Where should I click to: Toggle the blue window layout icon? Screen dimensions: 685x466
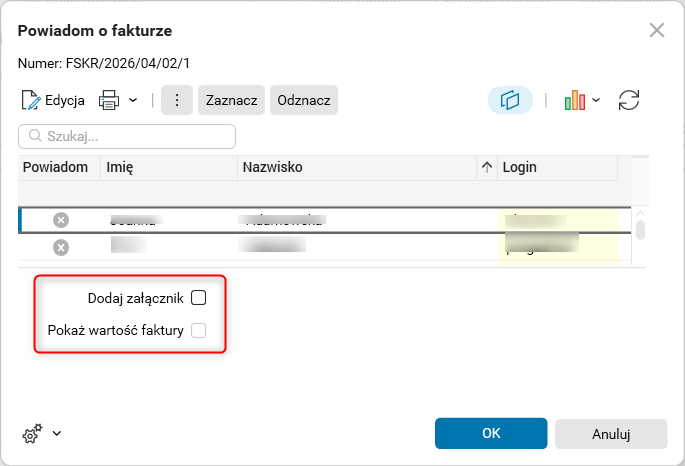510,100
